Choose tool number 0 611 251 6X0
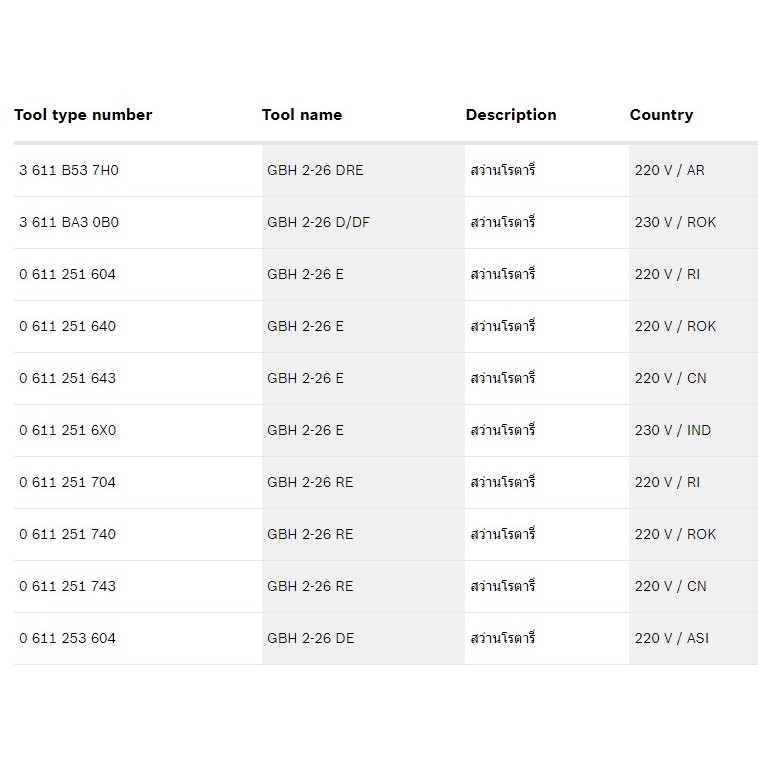Image resolution: width=758 pixels, height=758 pixels. click(x=68, y=430)
